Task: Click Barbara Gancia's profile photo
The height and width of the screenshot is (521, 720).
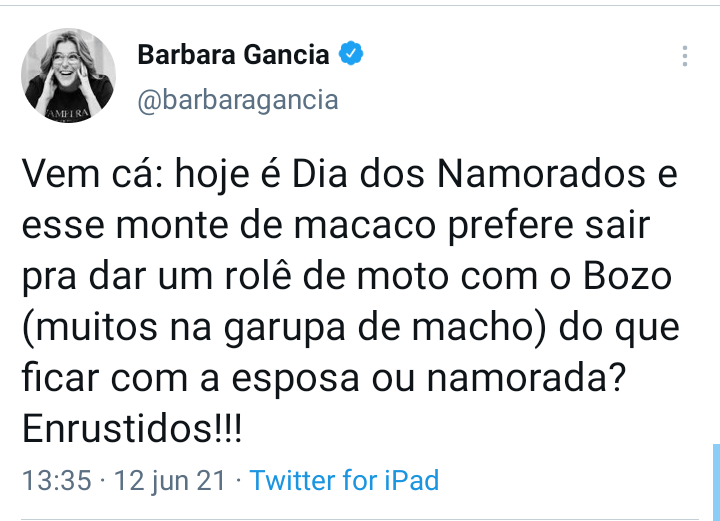Action: click(x=69, y=75)
